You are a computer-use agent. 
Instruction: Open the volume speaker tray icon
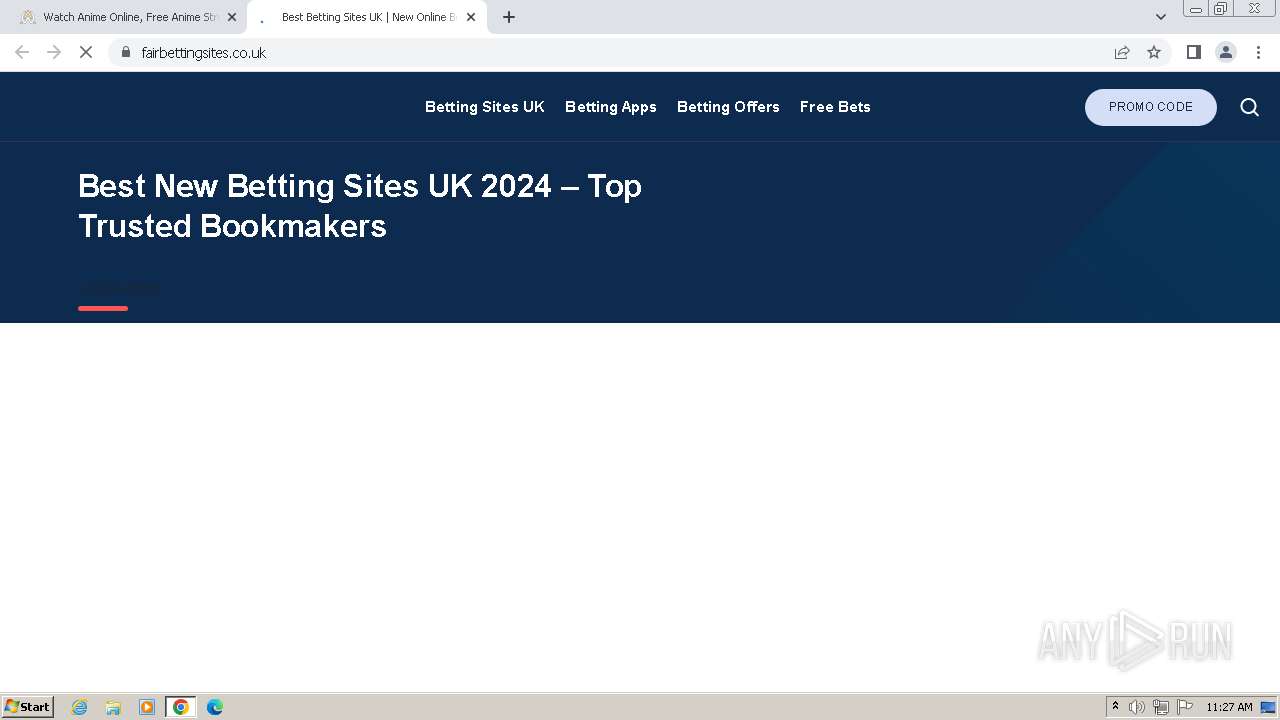pyautogui.click(x=1137, y=707)
